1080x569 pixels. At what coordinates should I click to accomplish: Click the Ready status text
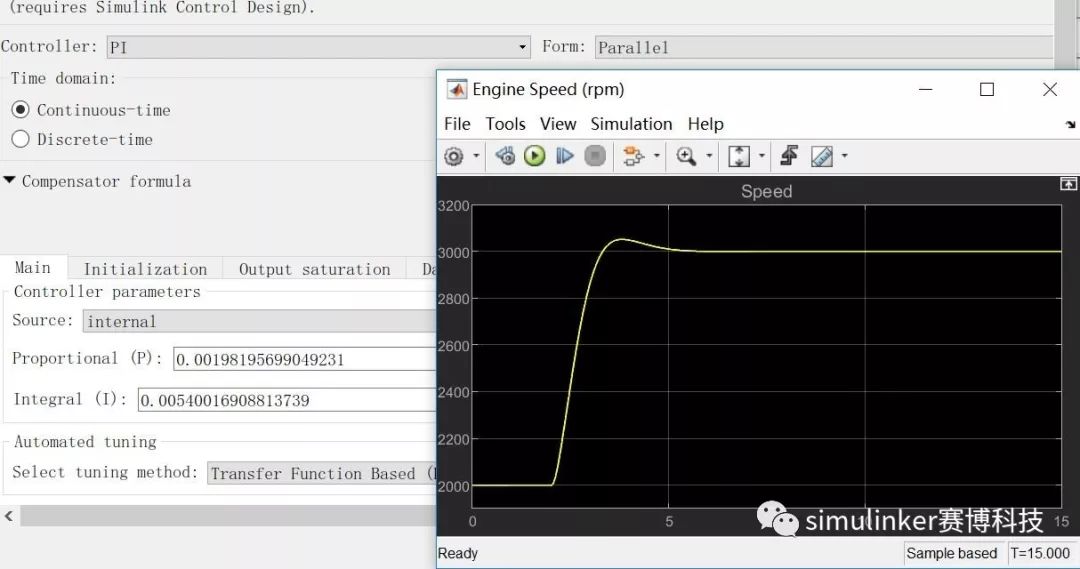coord(457,553)
